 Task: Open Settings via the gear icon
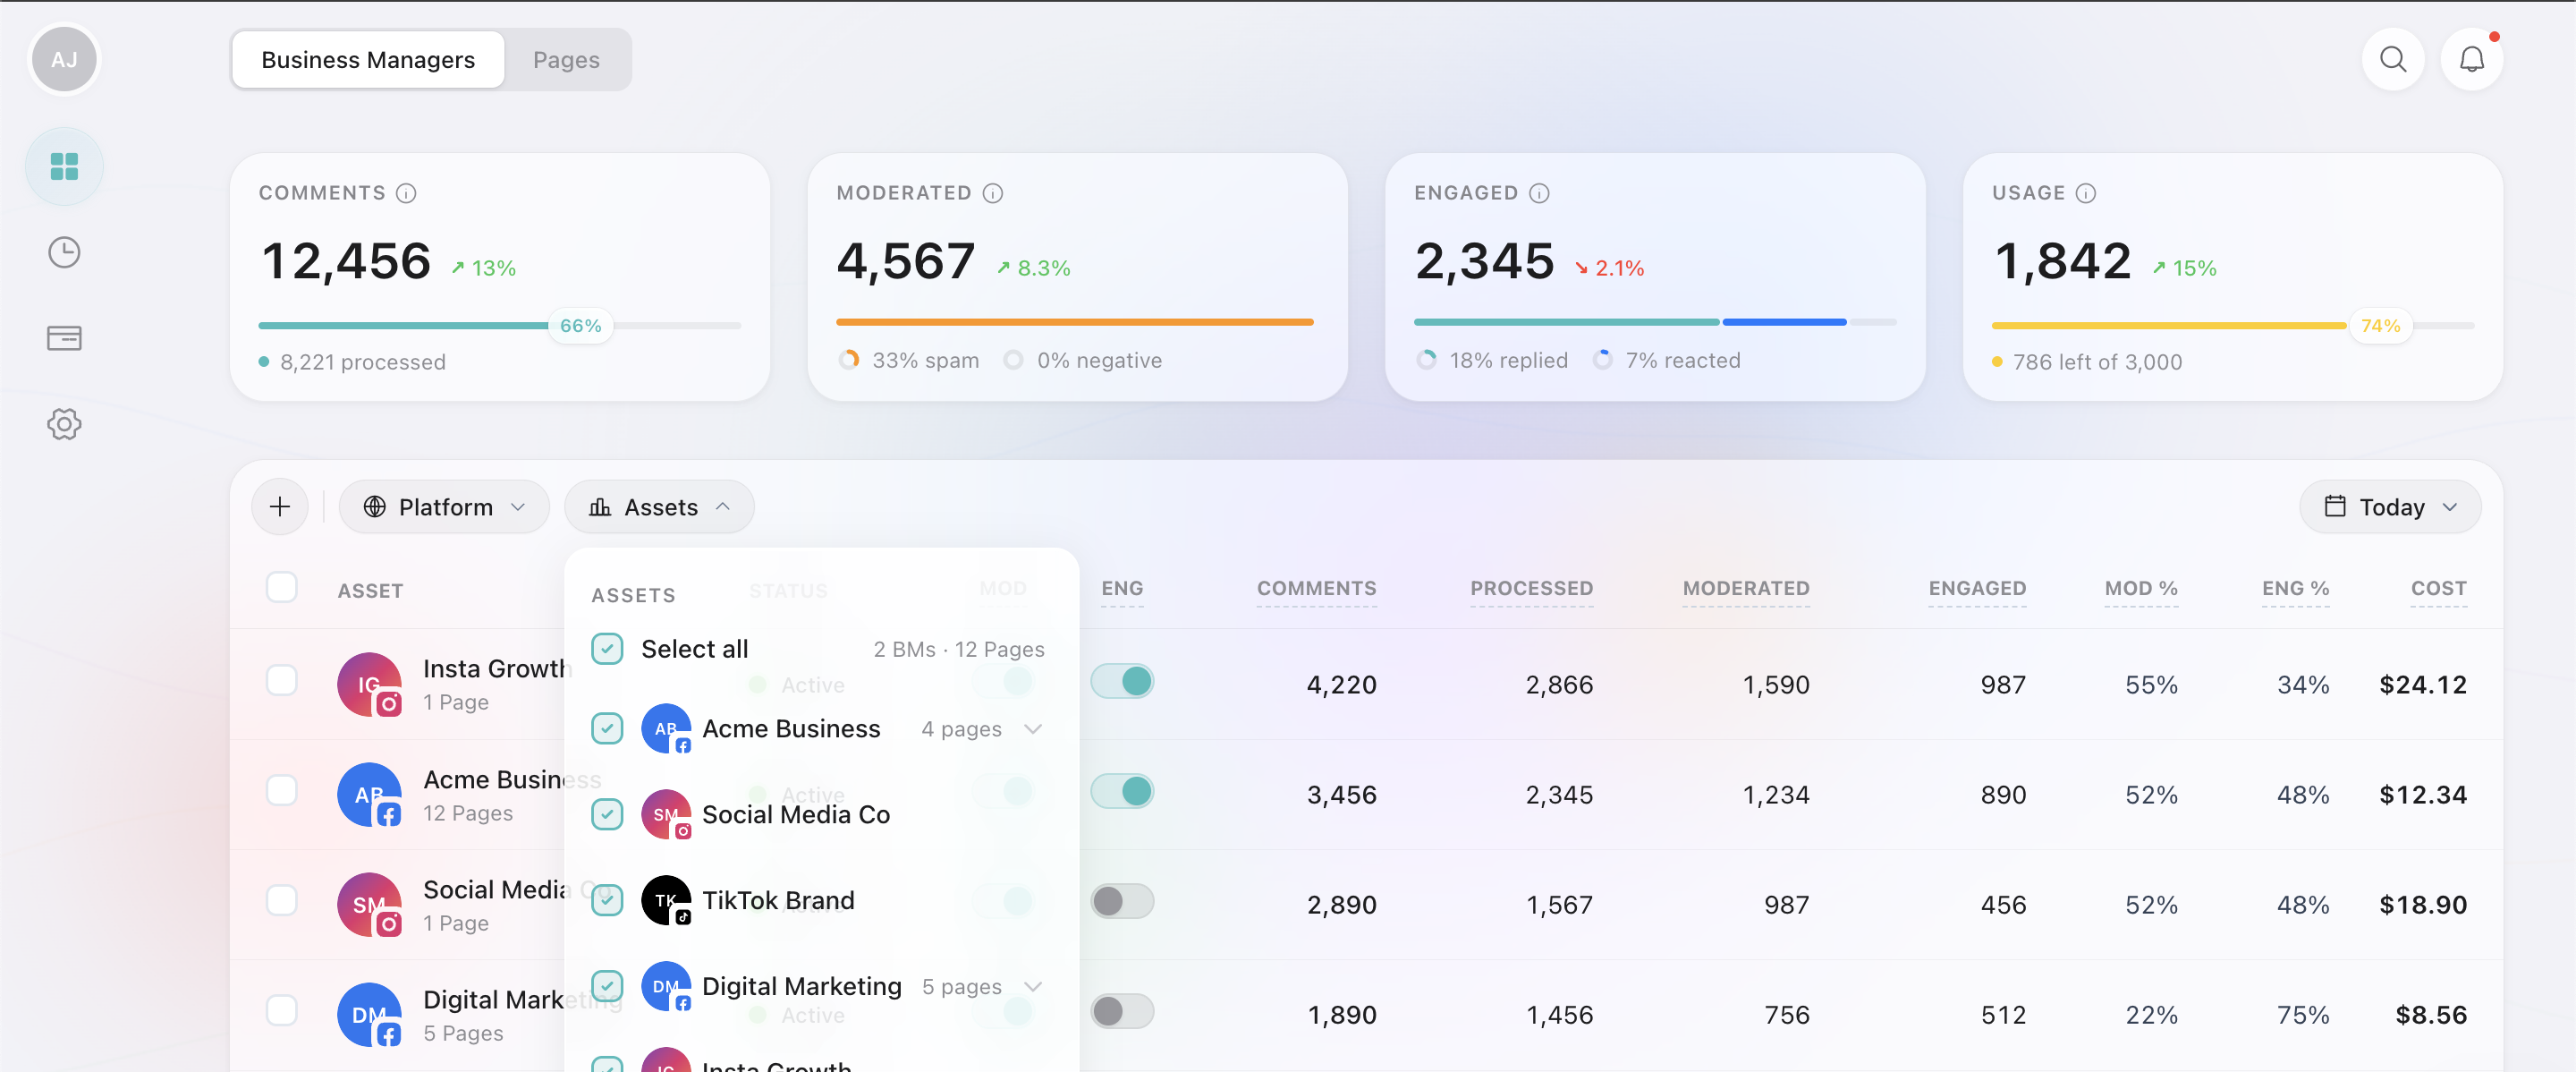click(x=63, y=424)
